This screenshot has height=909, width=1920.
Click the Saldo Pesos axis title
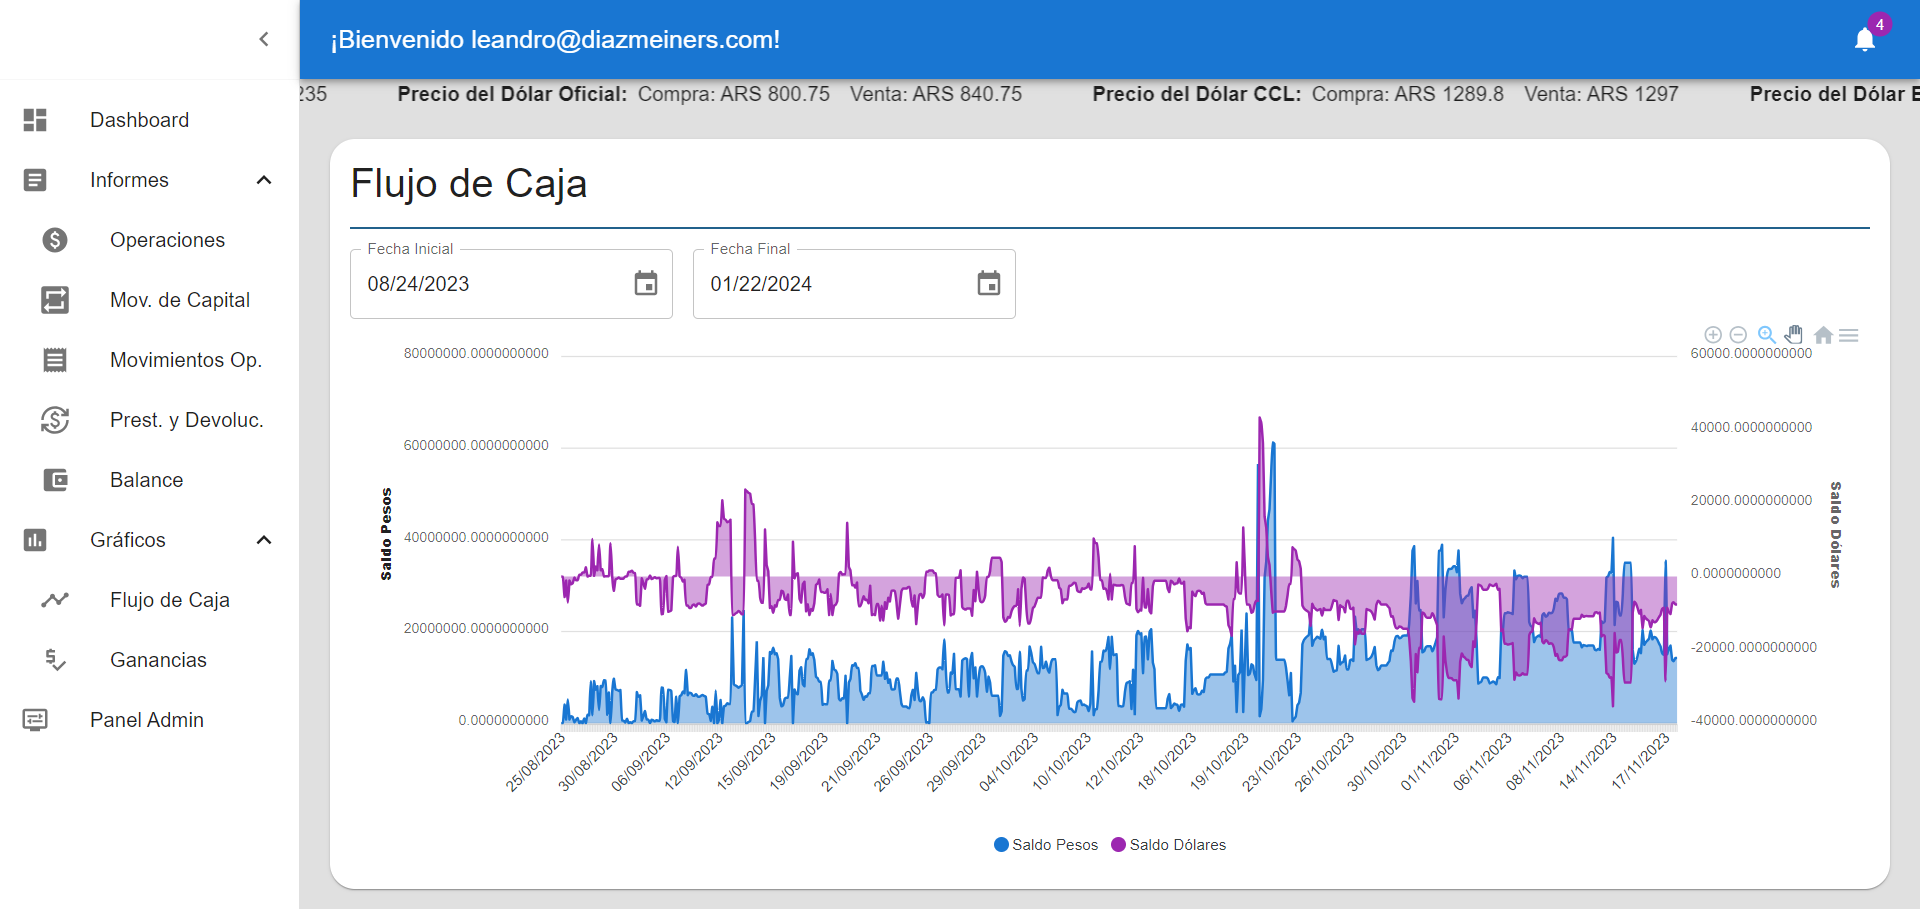[386, 534]
